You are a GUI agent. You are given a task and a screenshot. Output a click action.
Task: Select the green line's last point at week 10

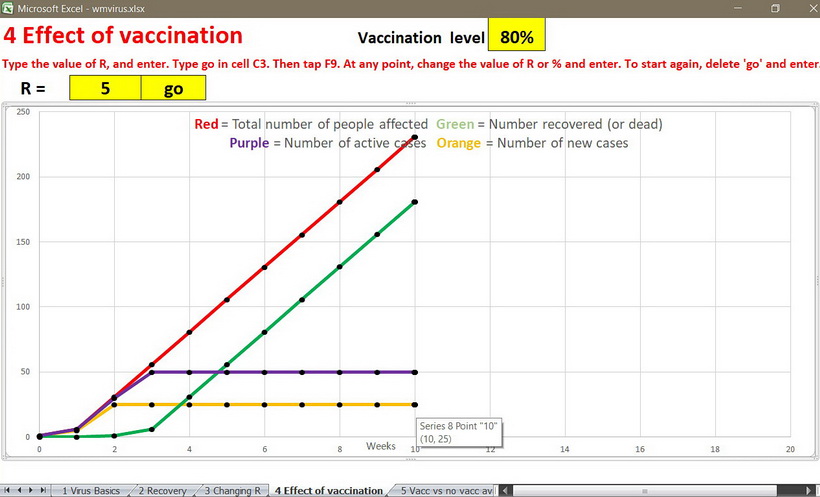coord(414,202)
